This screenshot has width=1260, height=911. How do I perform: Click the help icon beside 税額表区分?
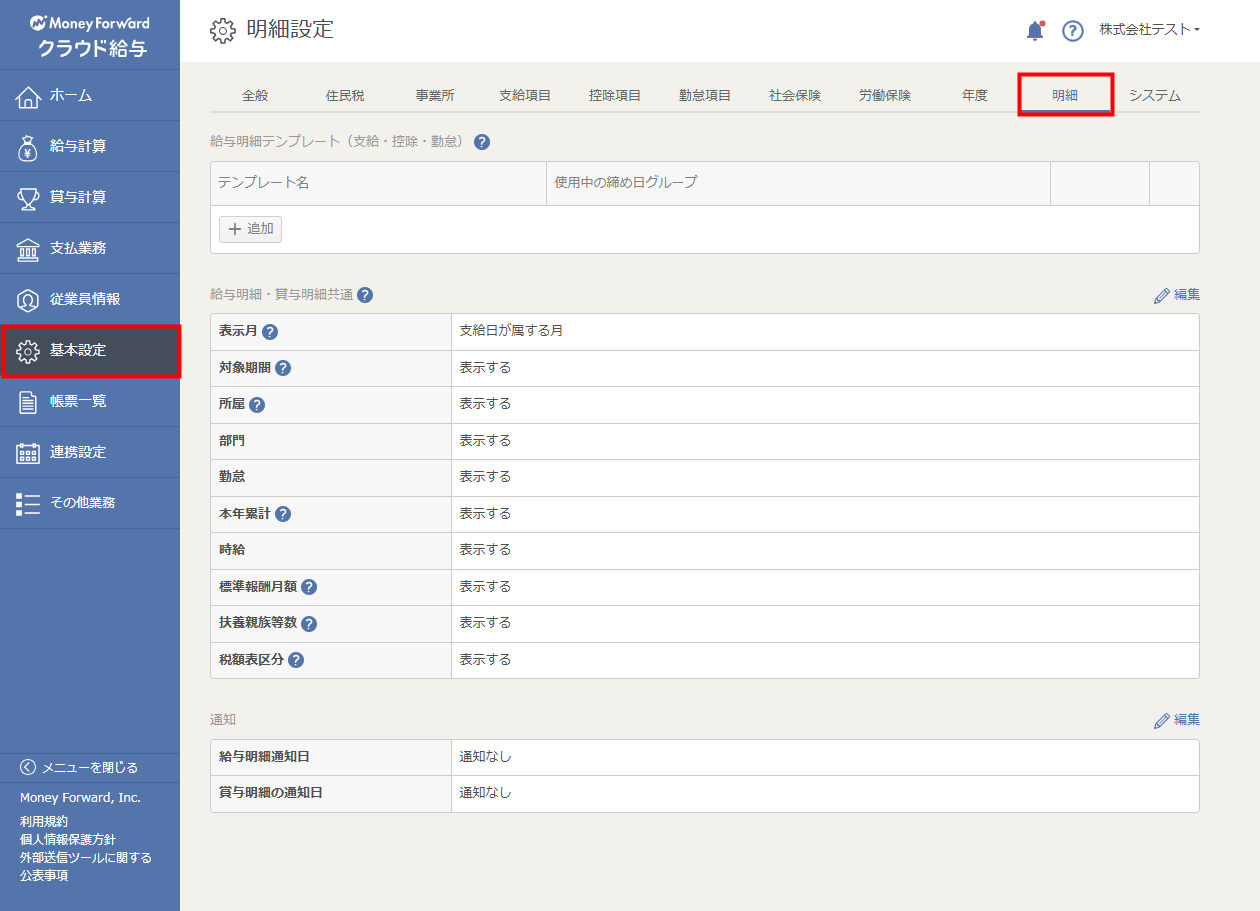pyautogui.click(x=296, y=660)
